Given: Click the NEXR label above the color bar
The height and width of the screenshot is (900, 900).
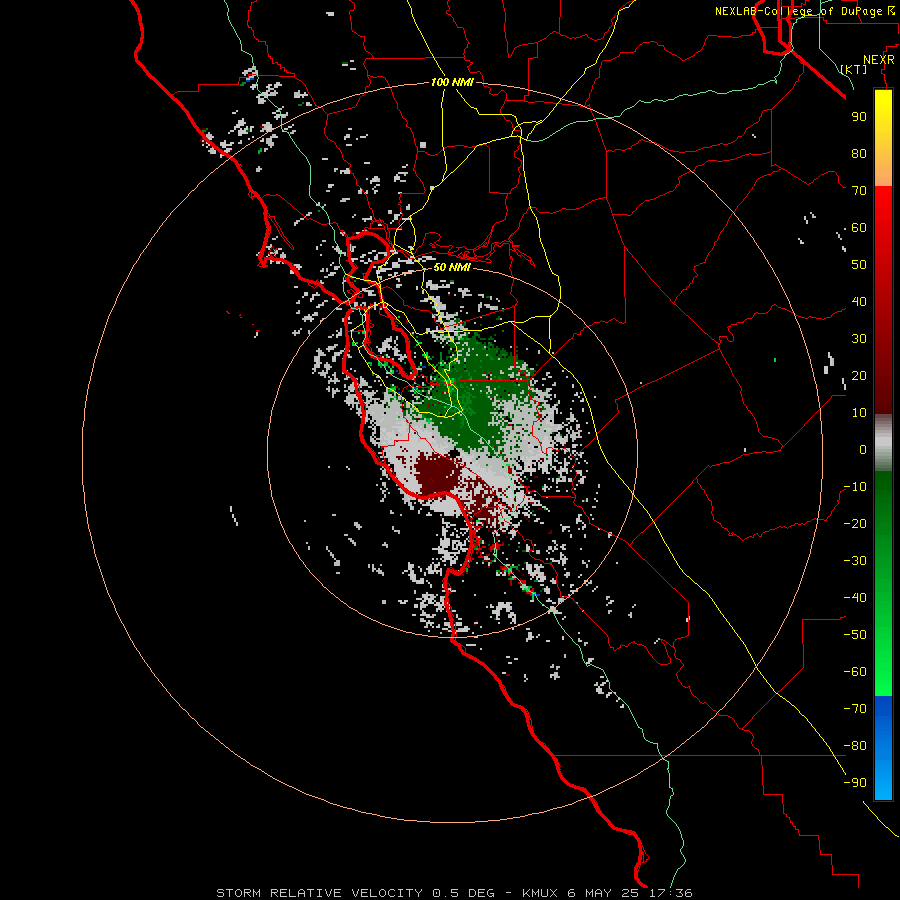Looking at the screenshot, I should (879, 60).
